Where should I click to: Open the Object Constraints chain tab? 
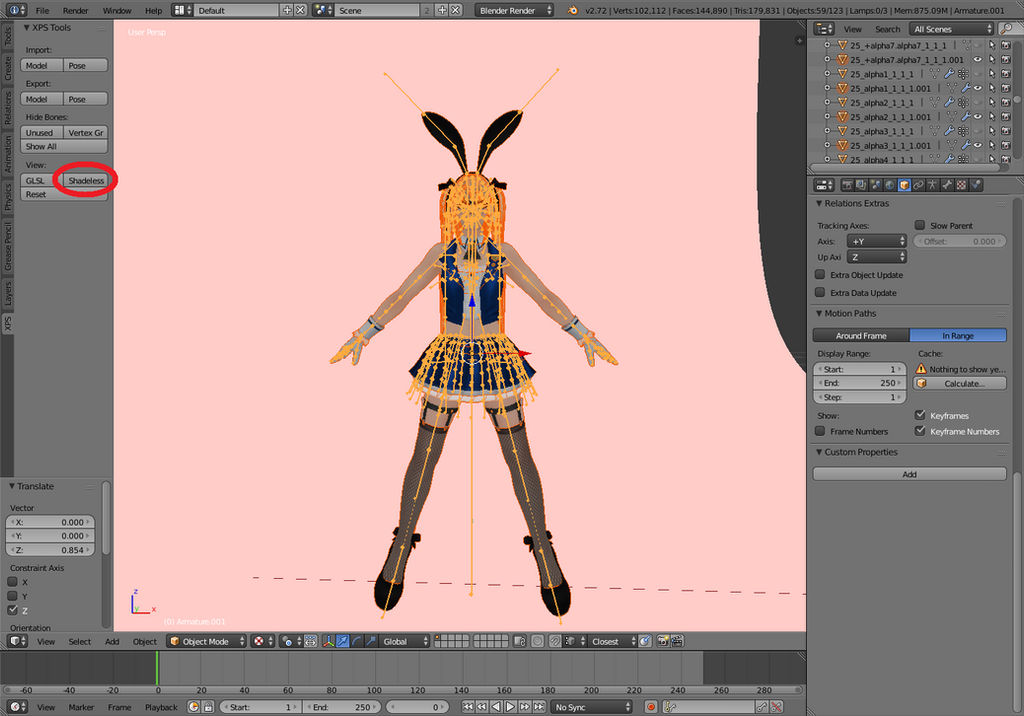pyautogui.click(x=918, y=185)
